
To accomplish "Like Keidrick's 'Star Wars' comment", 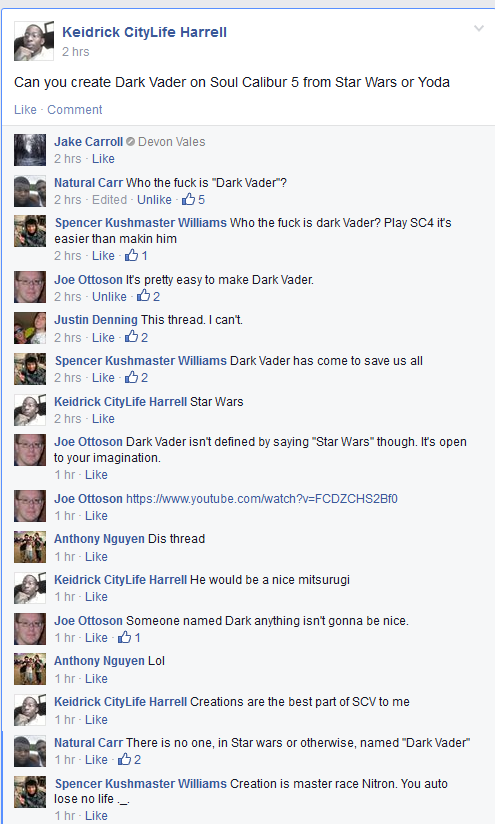I will pos(103,419).
